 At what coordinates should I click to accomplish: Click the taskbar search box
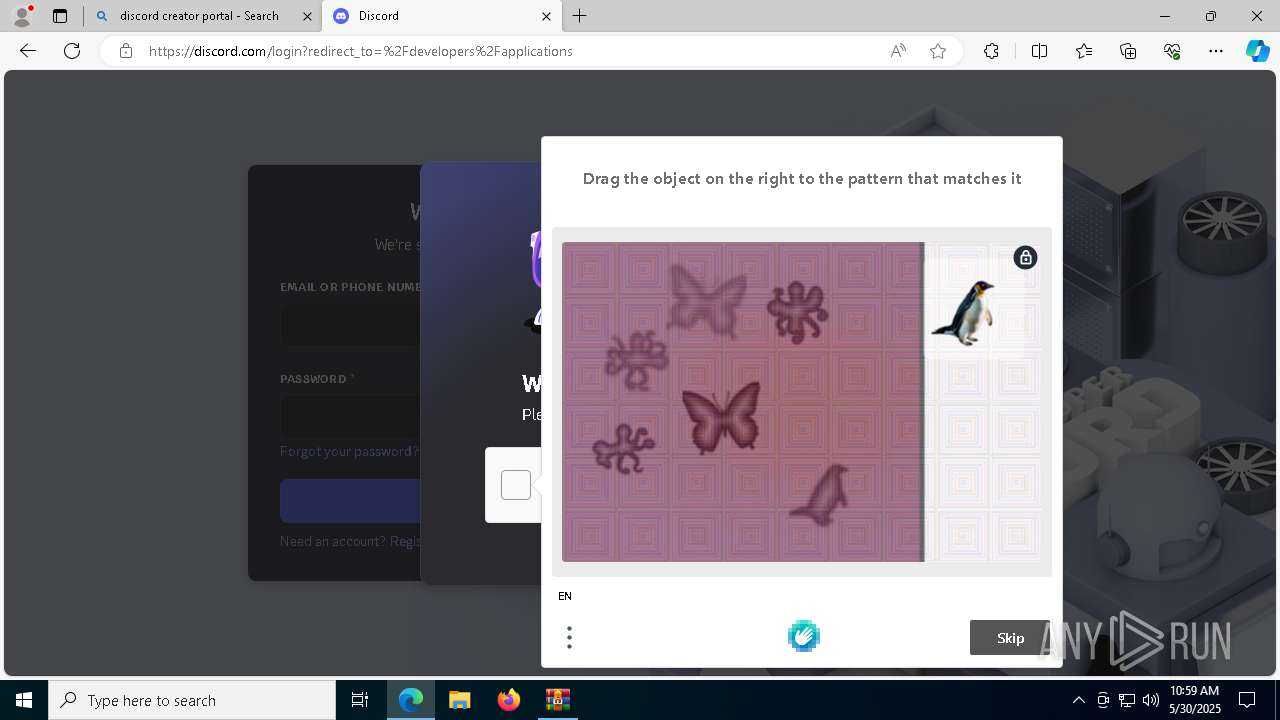click(192, 700)
